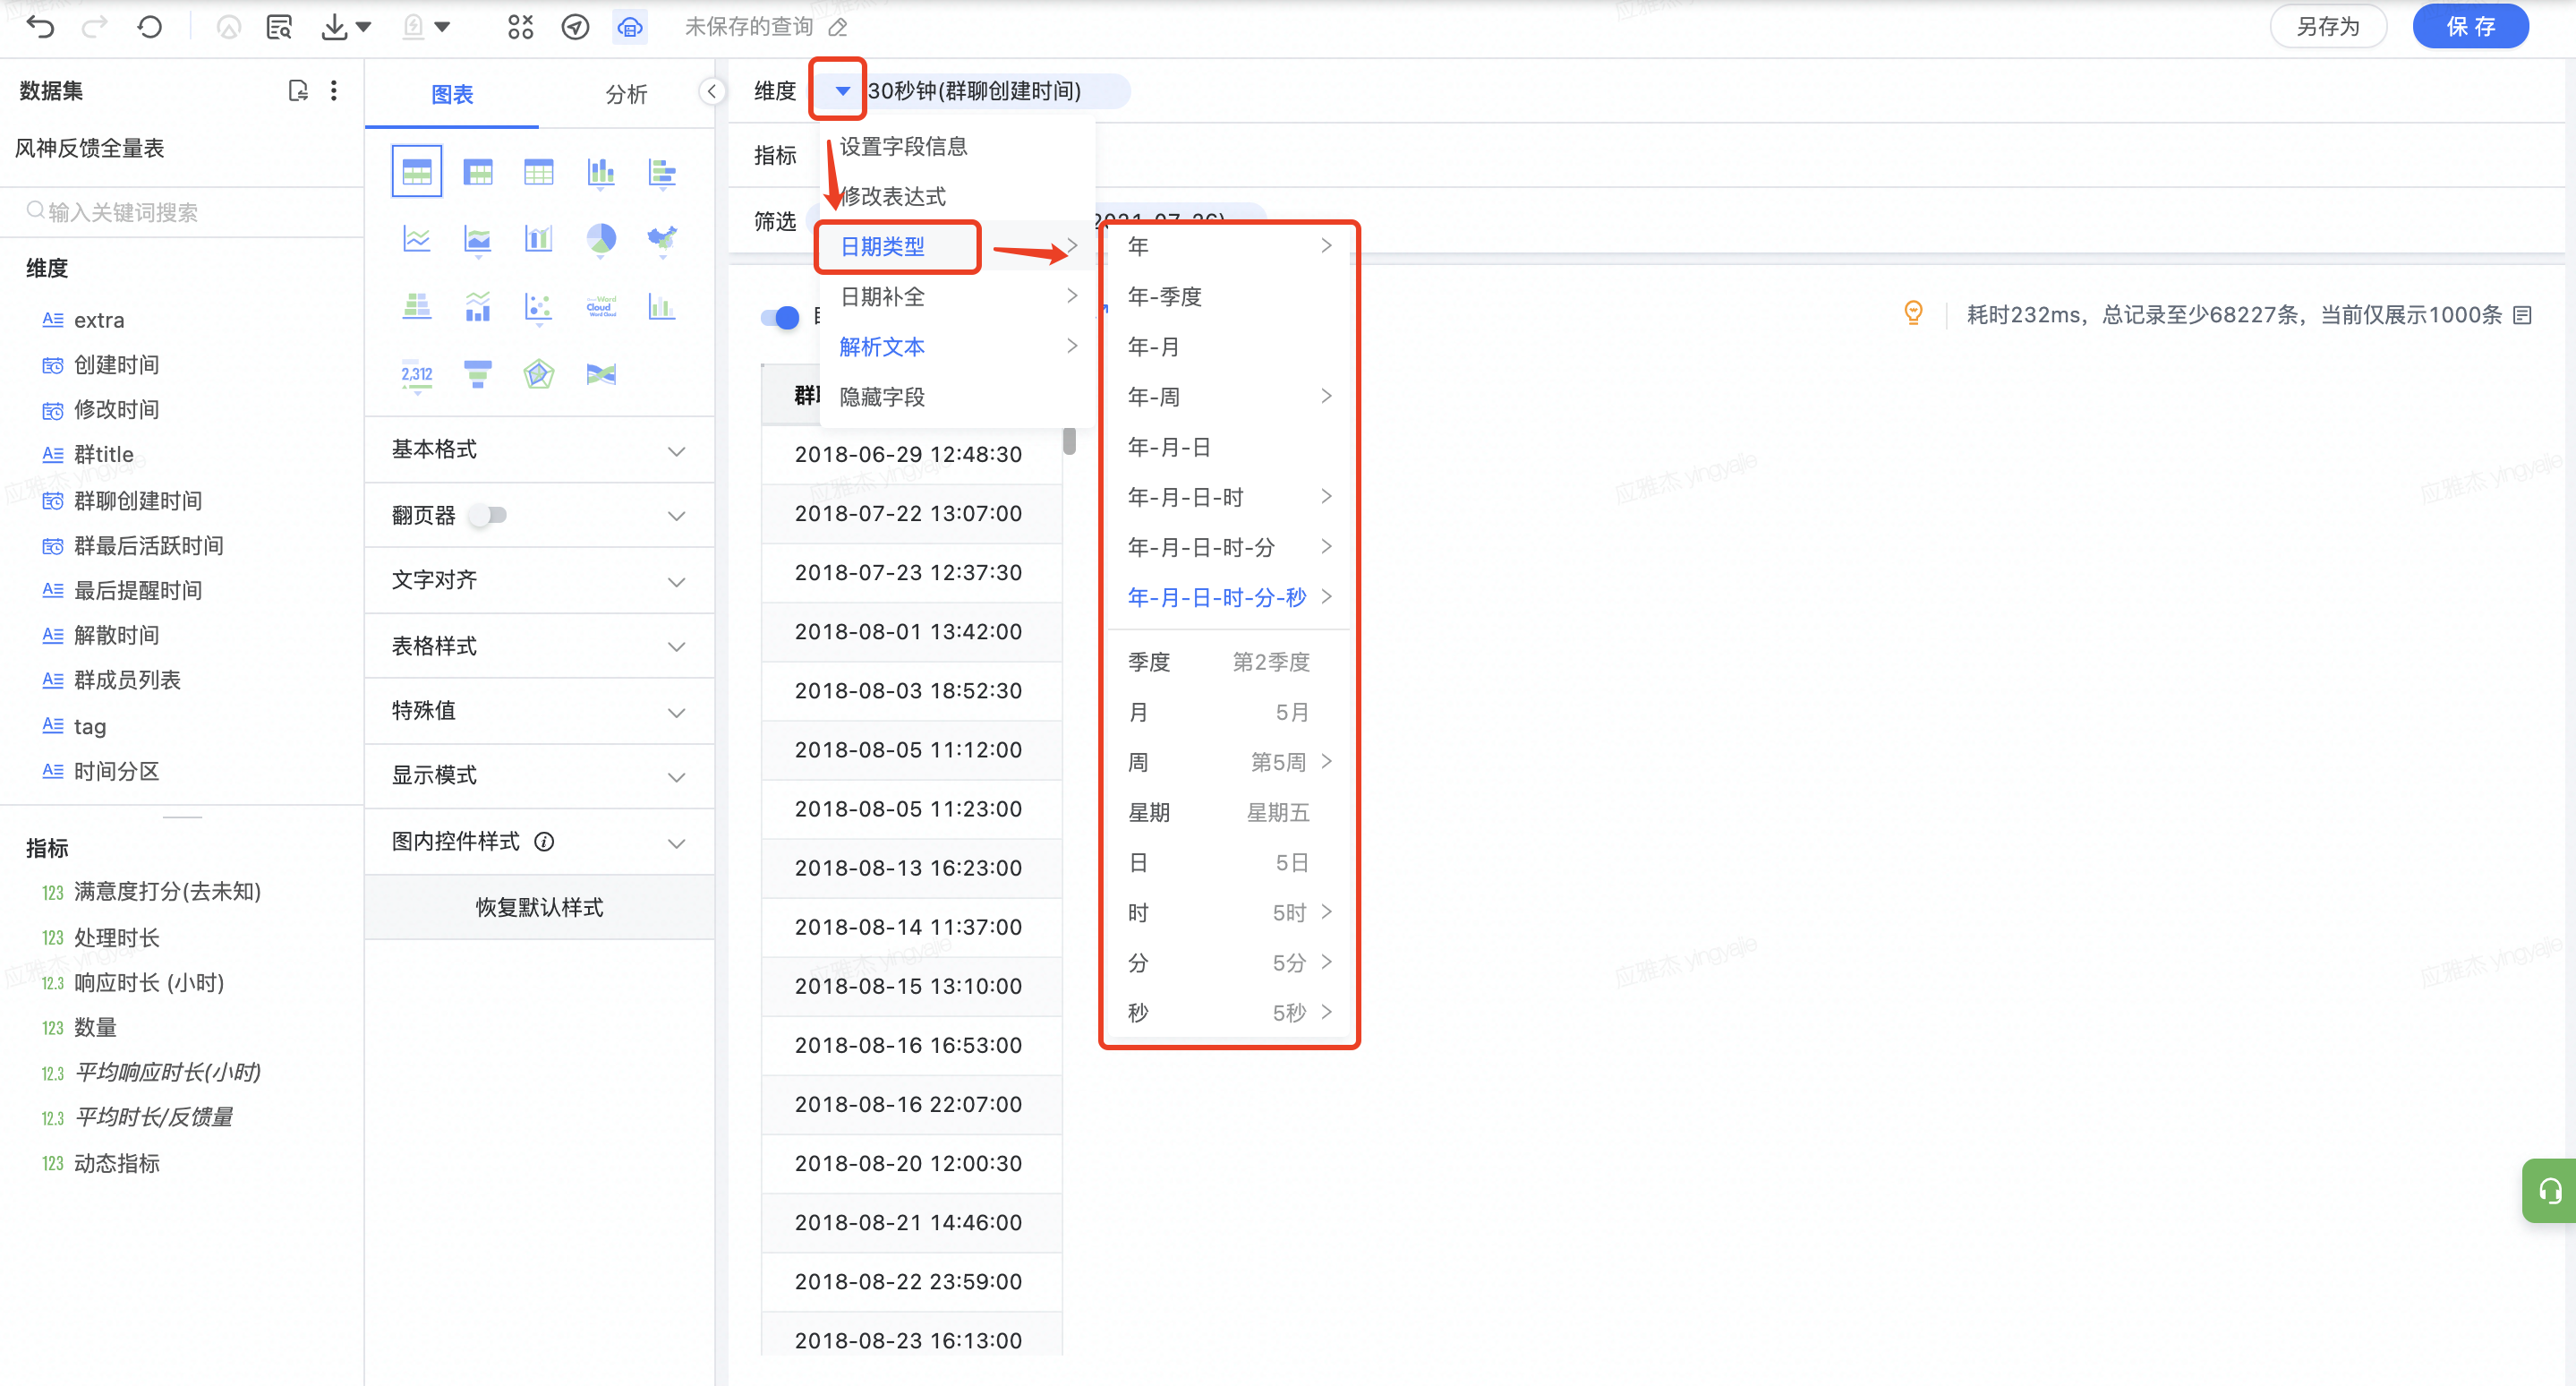Viewport: 2576px width, 1386px height.
Task: Click the undo arrow icon
Action: [40, 27]
